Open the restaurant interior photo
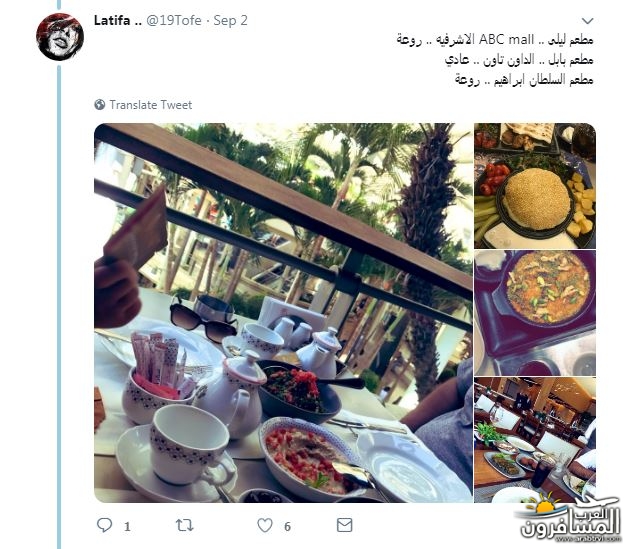628x549 pixels. 535,440
